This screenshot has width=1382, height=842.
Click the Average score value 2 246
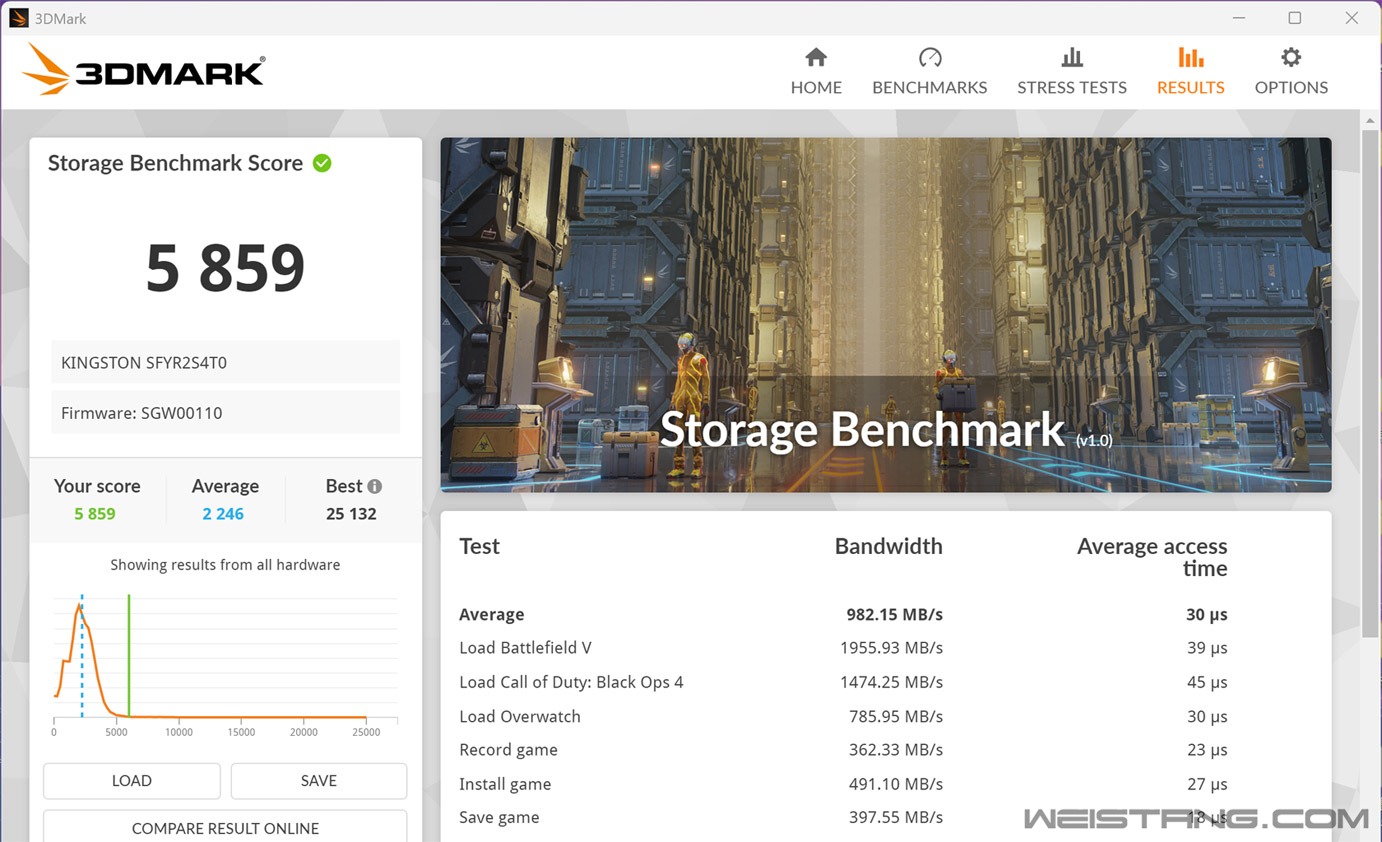pyautogui.click(x=223, y=514)
